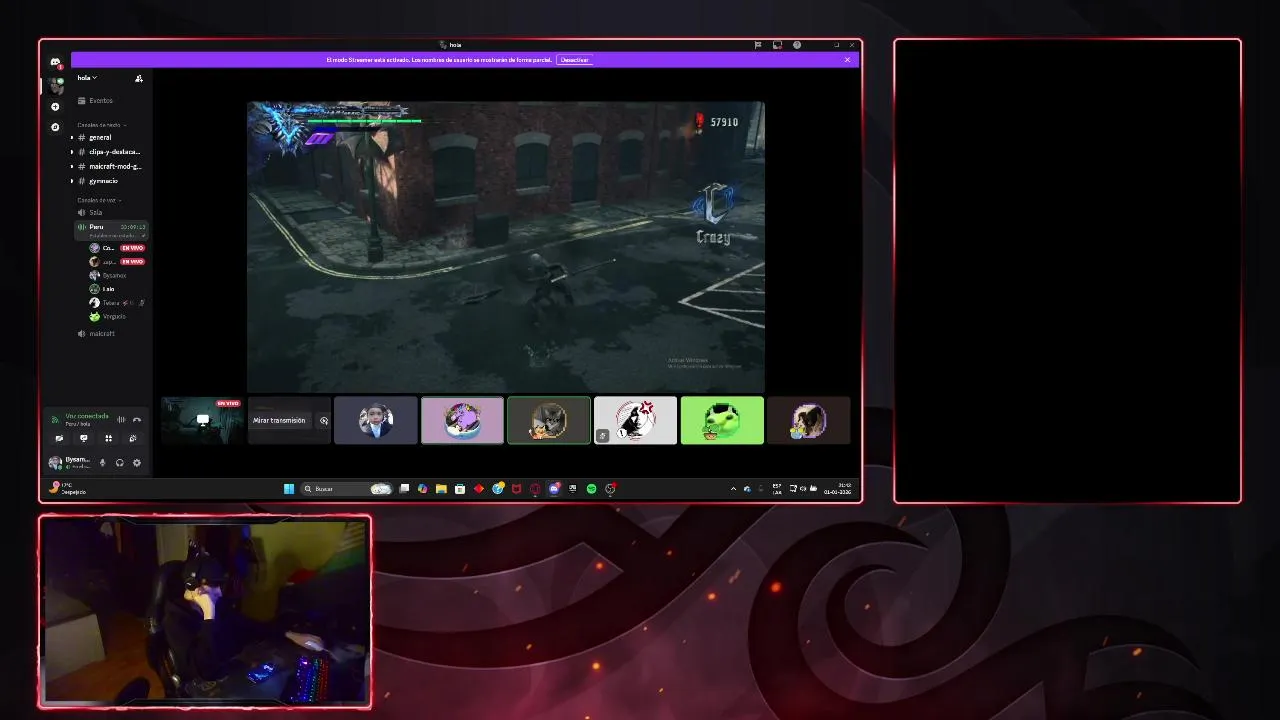Toggle noise suppression waveform icon
The image size is (1280, 720).
click(x=121, y=419)
